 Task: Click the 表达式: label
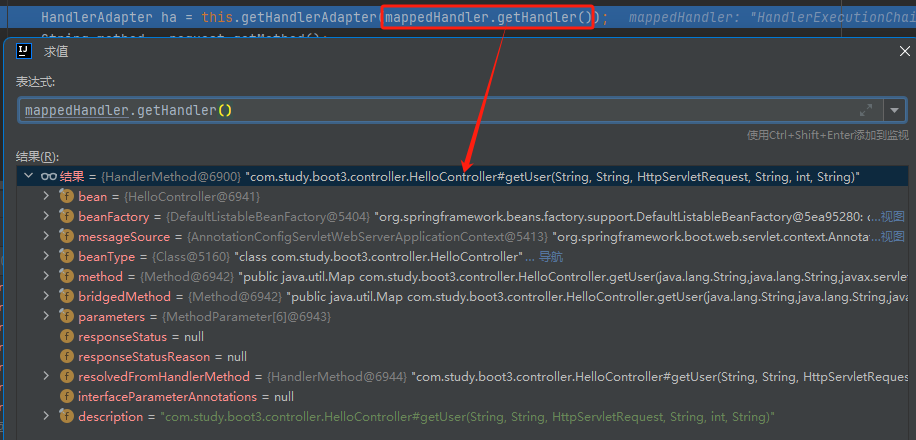pyautogui.click(x=35, y=81)
